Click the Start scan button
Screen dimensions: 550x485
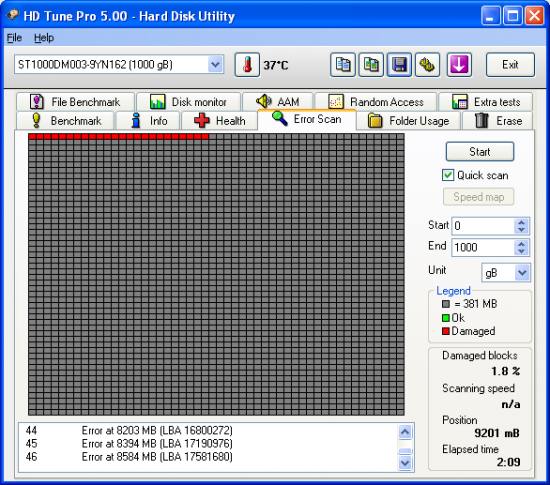click(480, 151)
